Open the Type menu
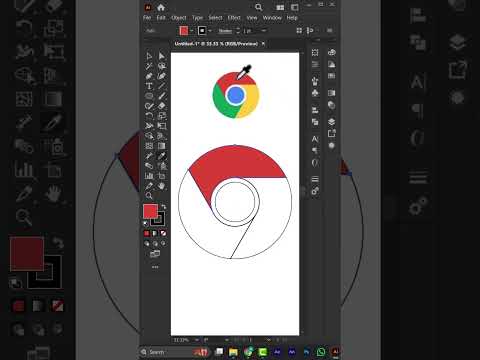This screenshot has height=360, width=480. pyautogui.click(x=197, y=18)
